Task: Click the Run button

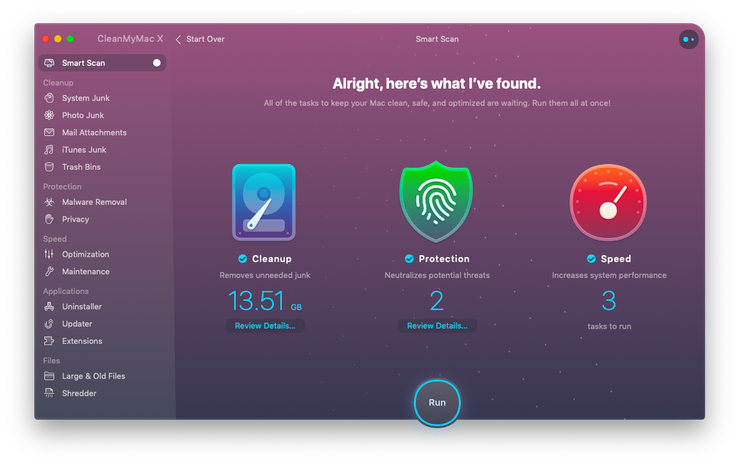Action: pyautogui.click(x=437, y=403)
